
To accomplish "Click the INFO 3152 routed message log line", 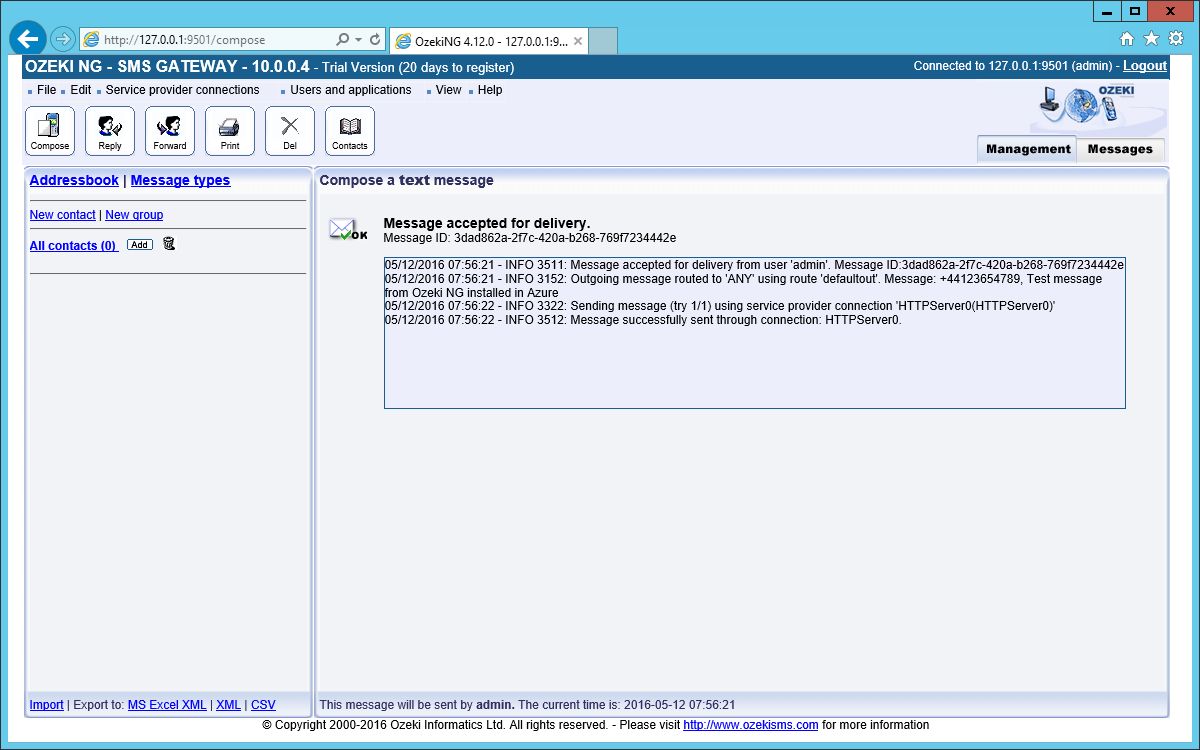I will pos(743,285).
